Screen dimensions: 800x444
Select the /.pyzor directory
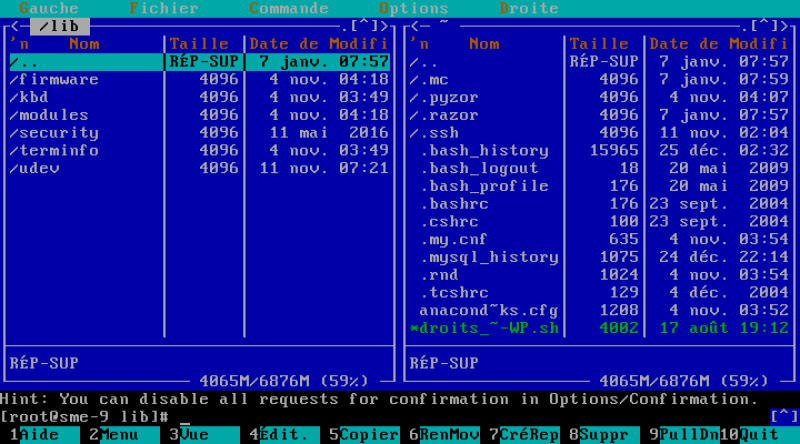click(599, 97)
